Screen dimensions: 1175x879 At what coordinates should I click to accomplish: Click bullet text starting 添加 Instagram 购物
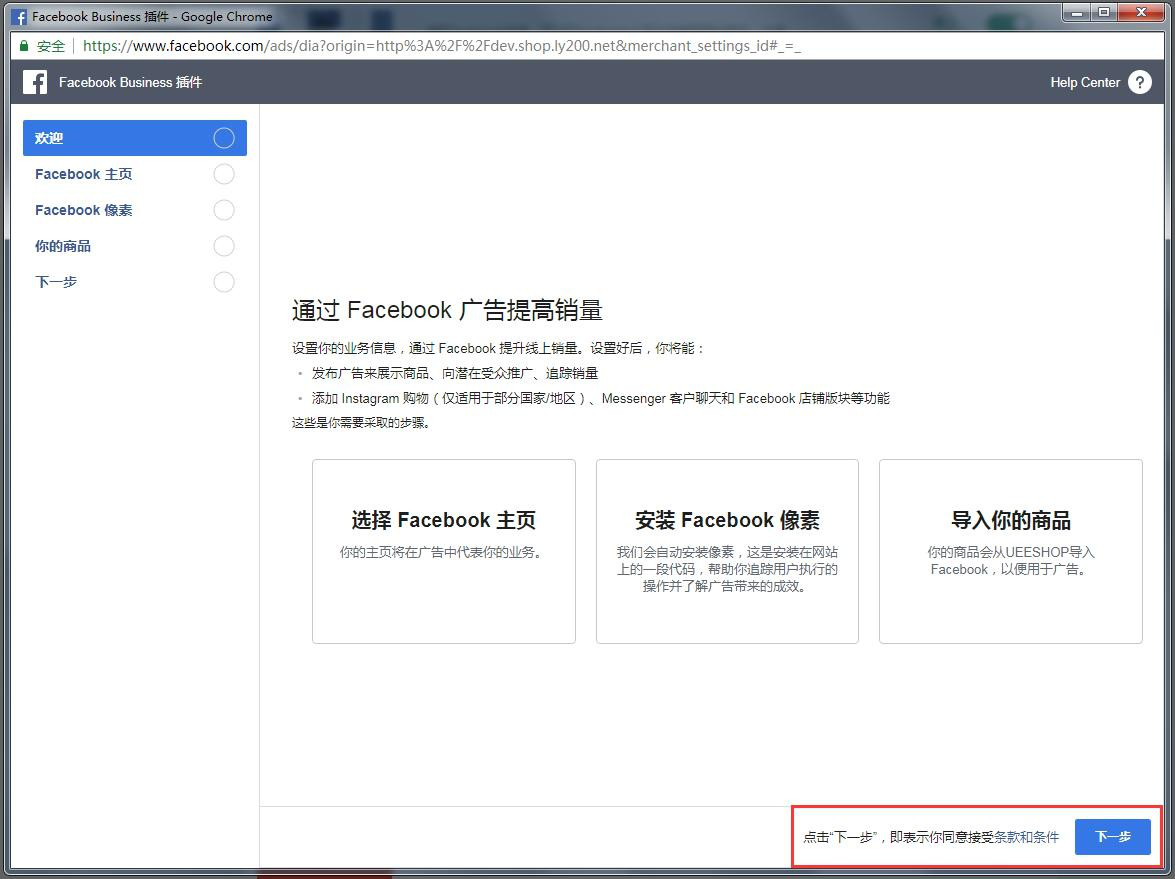point(600,398)
